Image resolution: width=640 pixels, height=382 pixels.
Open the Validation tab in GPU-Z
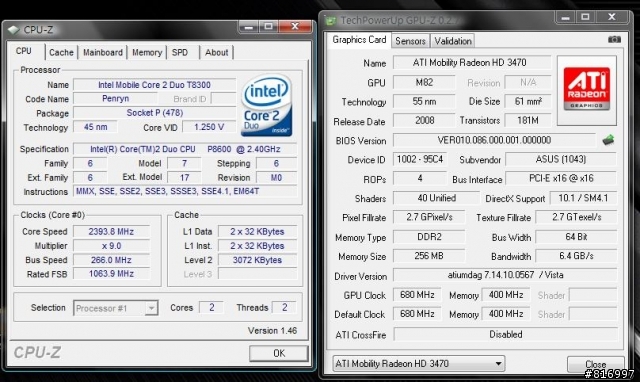[453, 41]
